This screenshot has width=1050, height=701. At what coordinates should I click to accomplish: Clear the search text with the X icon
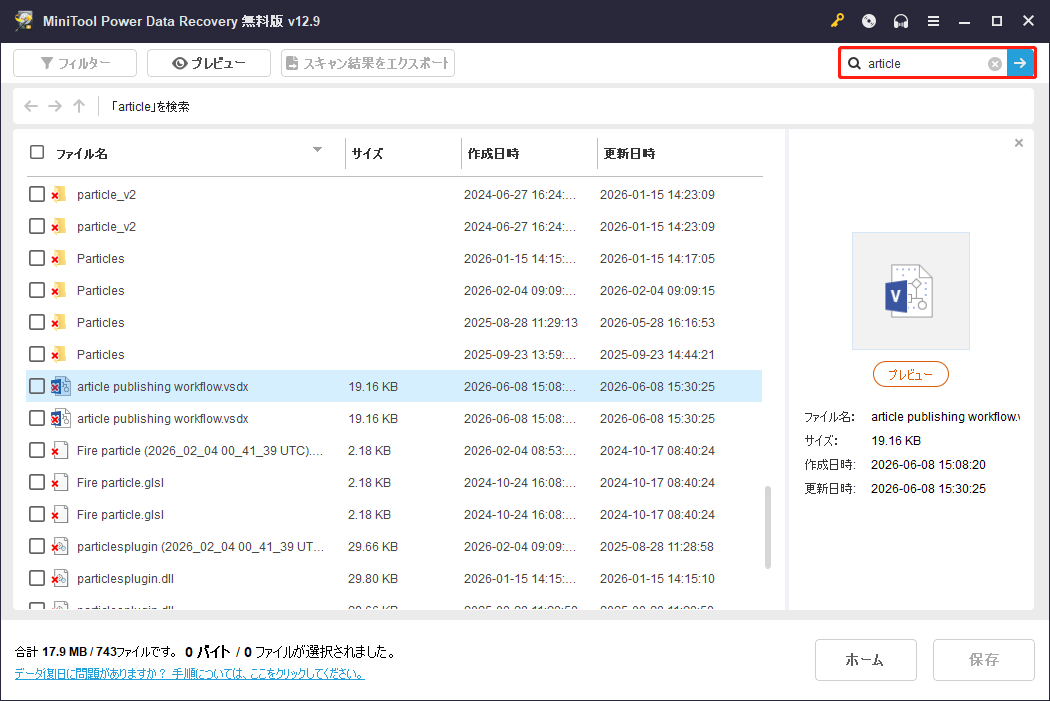coord(995,64)
